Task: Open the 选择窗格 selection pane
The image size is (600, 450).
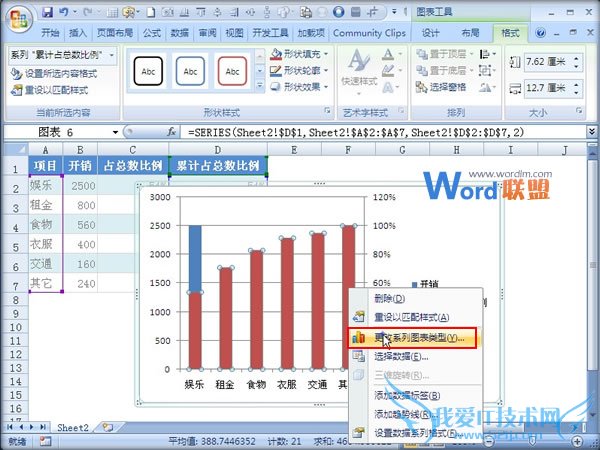Action: (x=441, y=87)
